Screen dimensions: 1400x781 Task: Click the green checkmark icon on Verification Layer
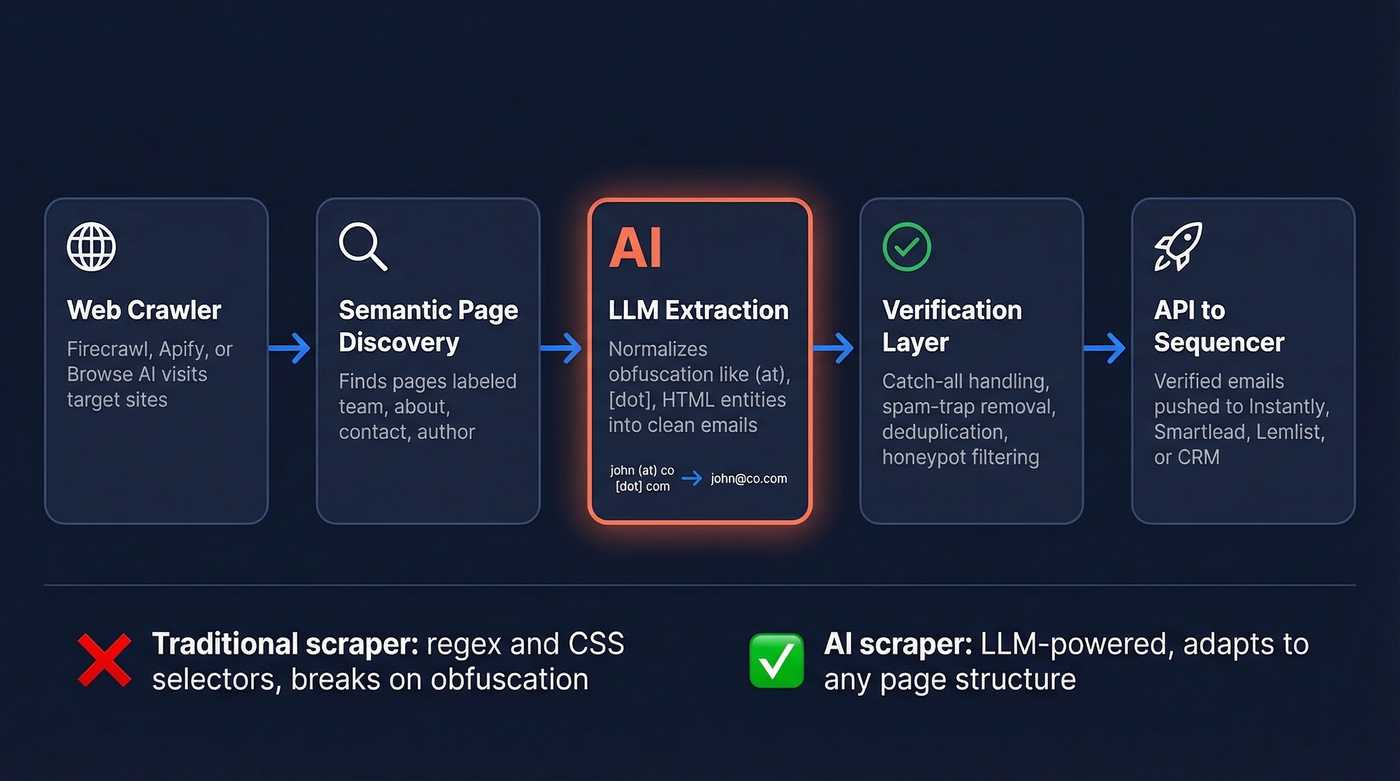coord(906,246)
